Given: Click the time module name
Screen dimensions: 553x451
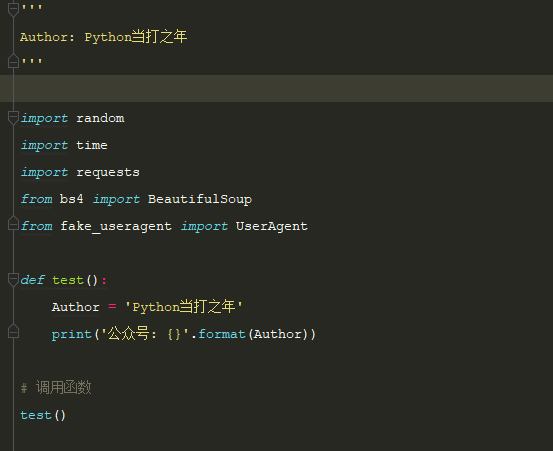Looking at the screenshot, I should coord(92,145).
